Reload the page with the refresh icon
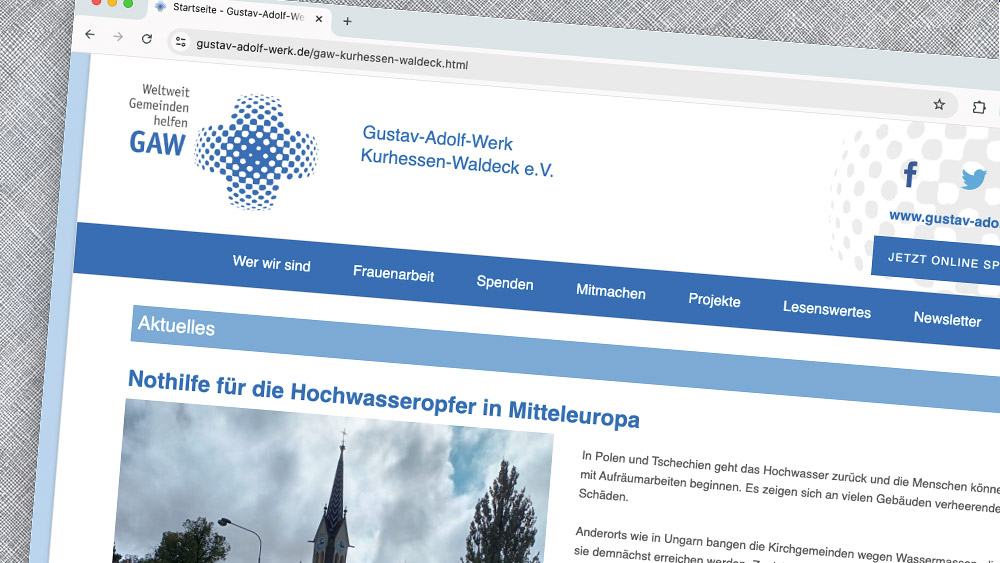1000x563 pixels. click(147, 38)
